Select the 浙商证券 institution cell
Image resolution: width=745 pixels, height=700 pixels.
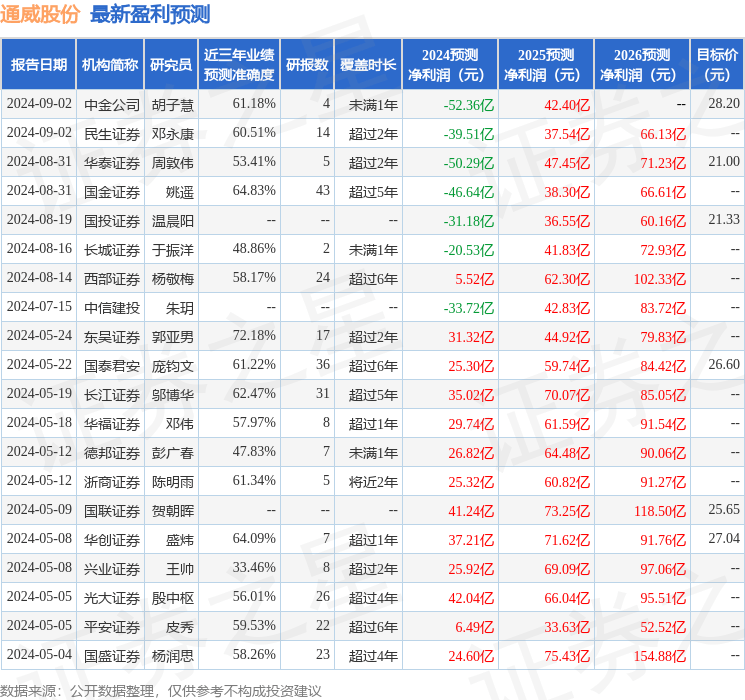coord(112,481)
